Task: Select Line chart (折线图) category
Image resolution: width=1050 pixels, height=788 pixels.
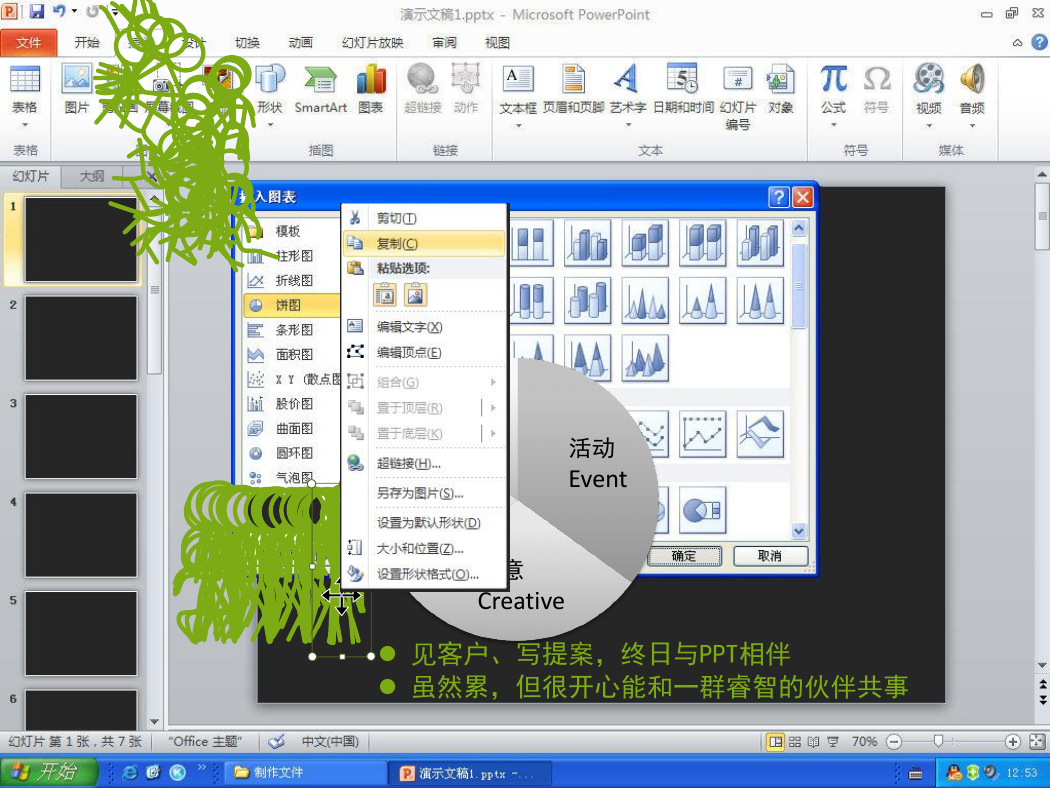Action: pos(293,281)
